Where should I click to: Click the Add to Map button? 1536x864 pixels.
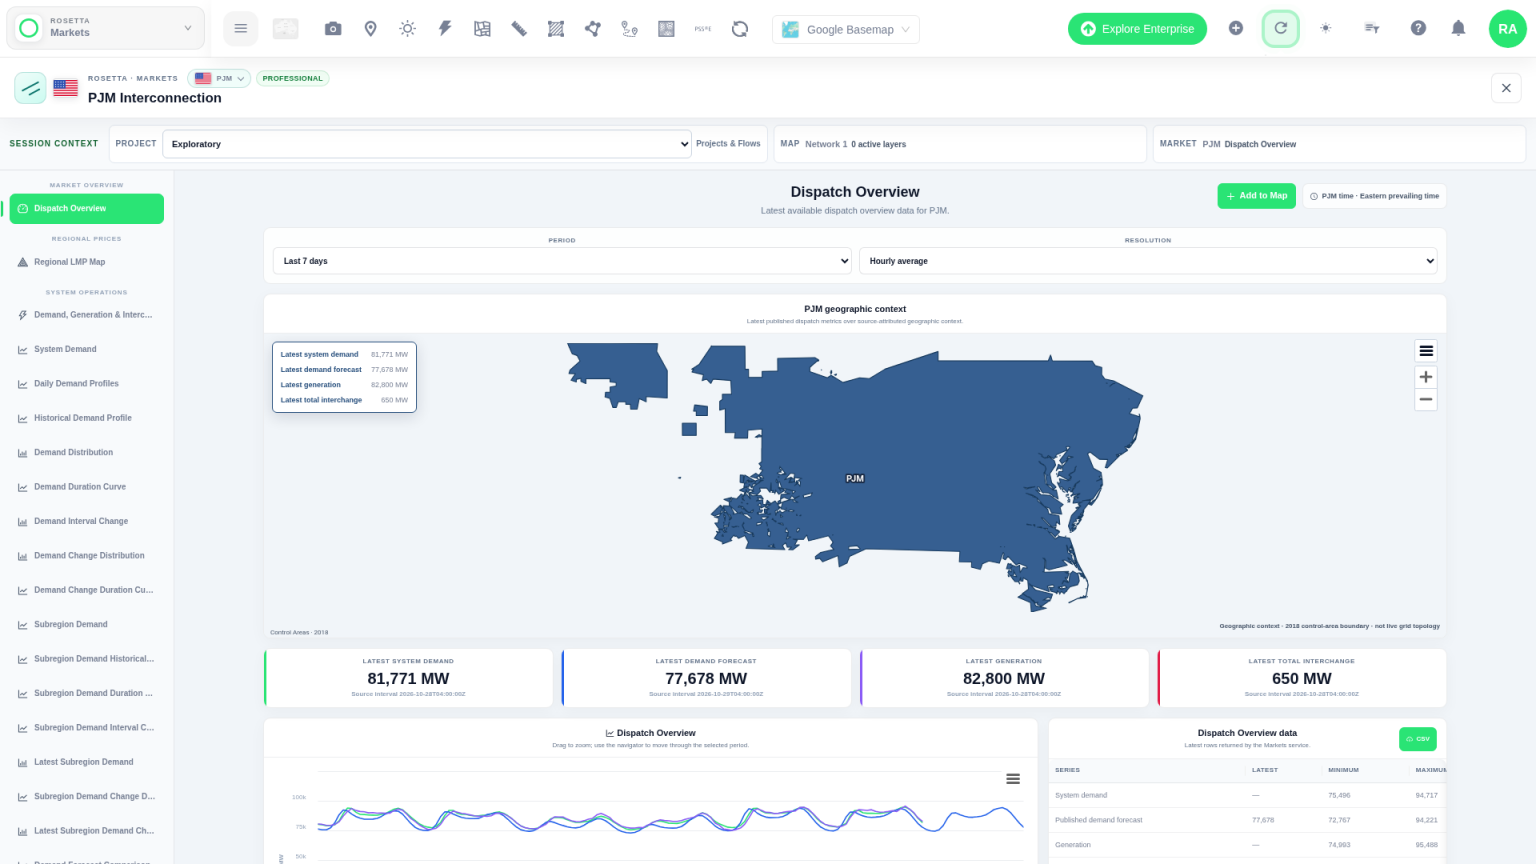click(x=1257, y=196)
